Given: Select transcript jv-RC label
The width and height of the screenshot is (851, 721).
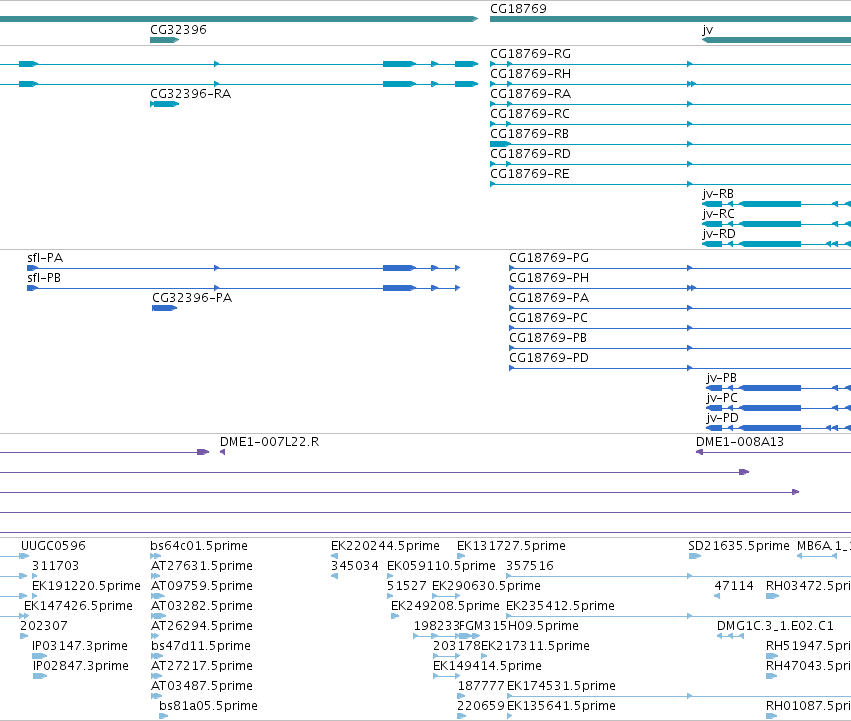Looking at the screenshot, I should 718,214.
